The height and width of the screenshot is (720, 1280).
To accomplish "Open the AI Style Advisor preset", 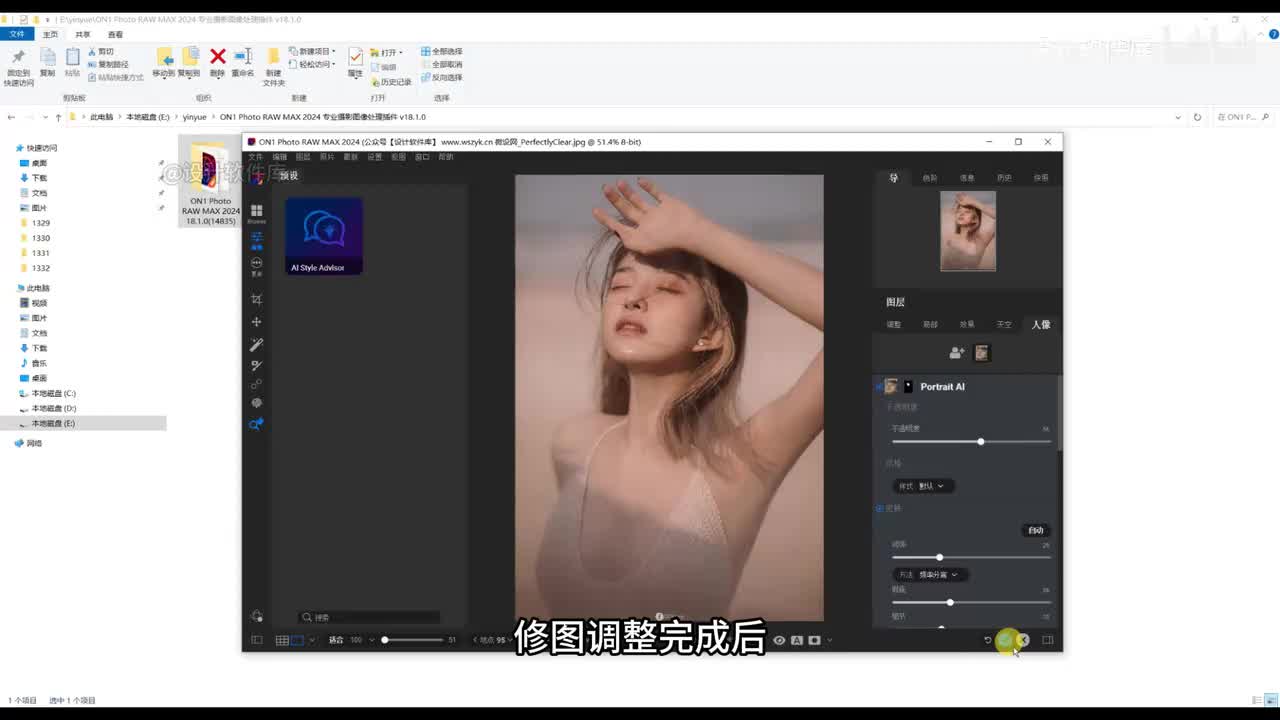I will tap(324, 236).
